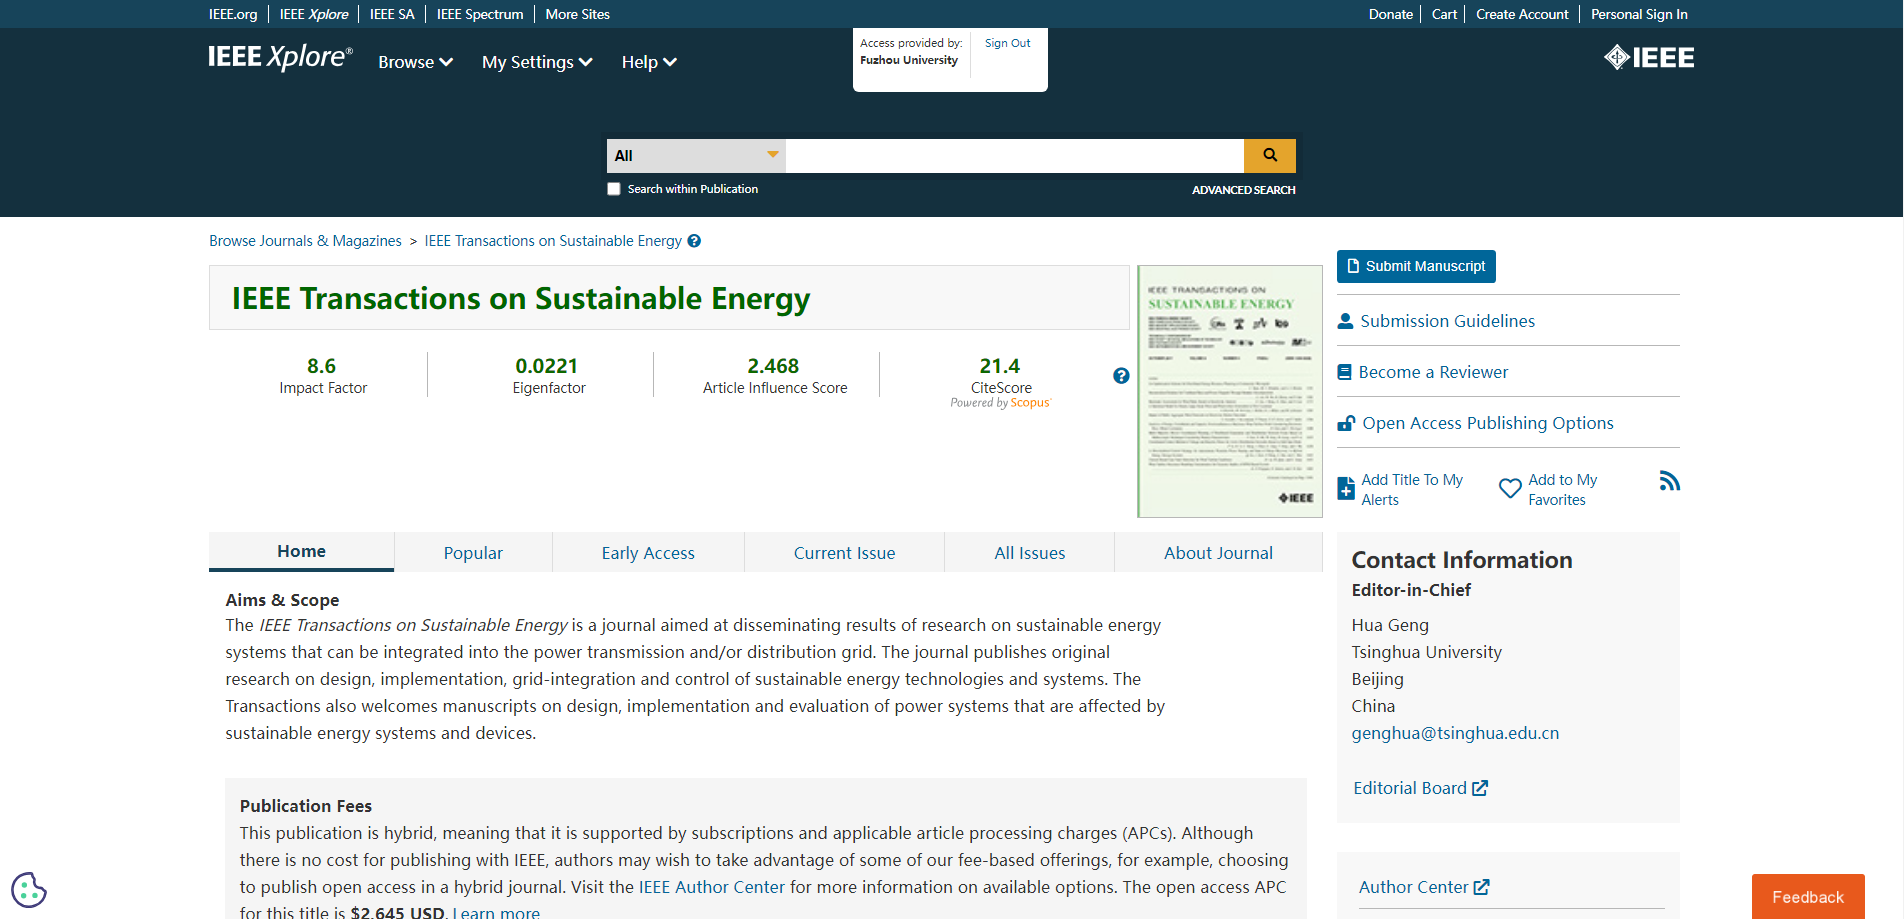This screenshot has width=1904, height=919.
Task: Click the journal cover thumbnail
Action: tap(1230, 391)
